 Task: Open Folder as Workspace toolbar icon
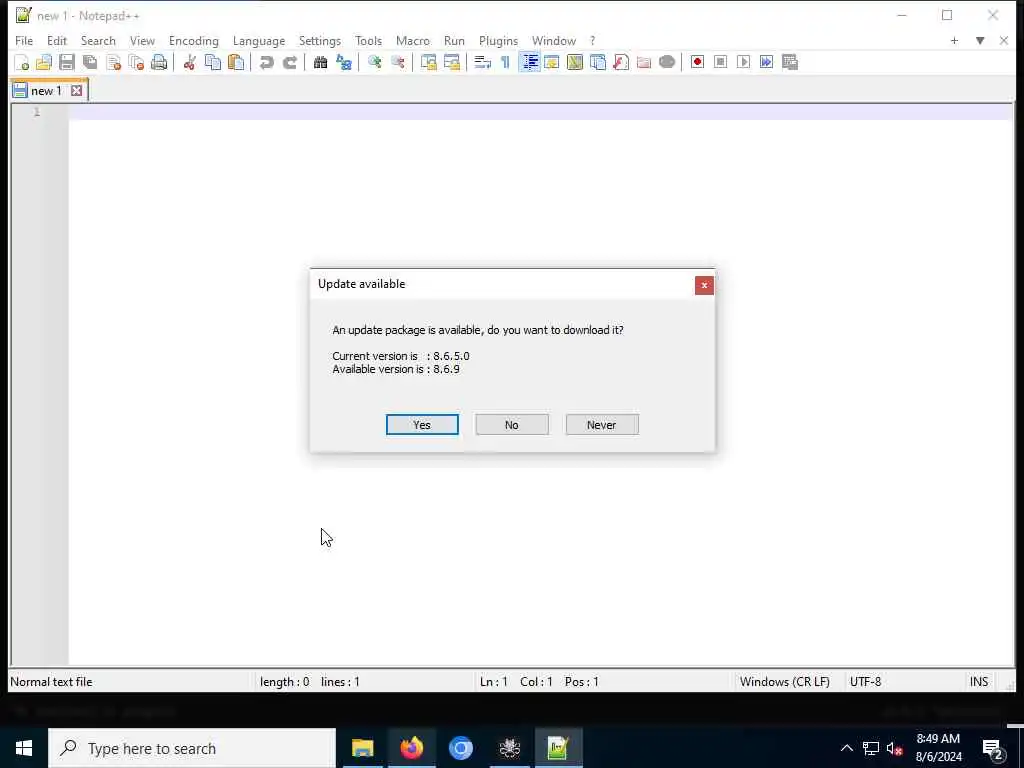[644, 62]
